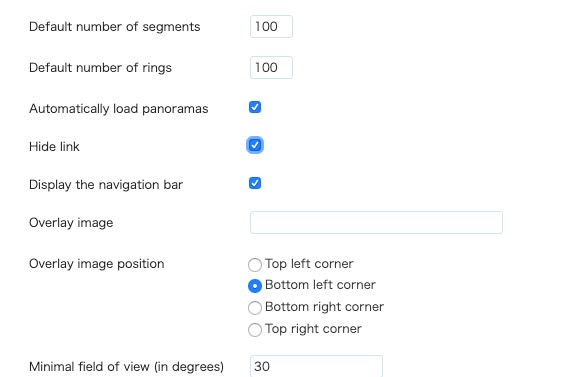
Task: Click the Automatically load panoramas label
Action: pyautogui.click(x=119, y=109)
